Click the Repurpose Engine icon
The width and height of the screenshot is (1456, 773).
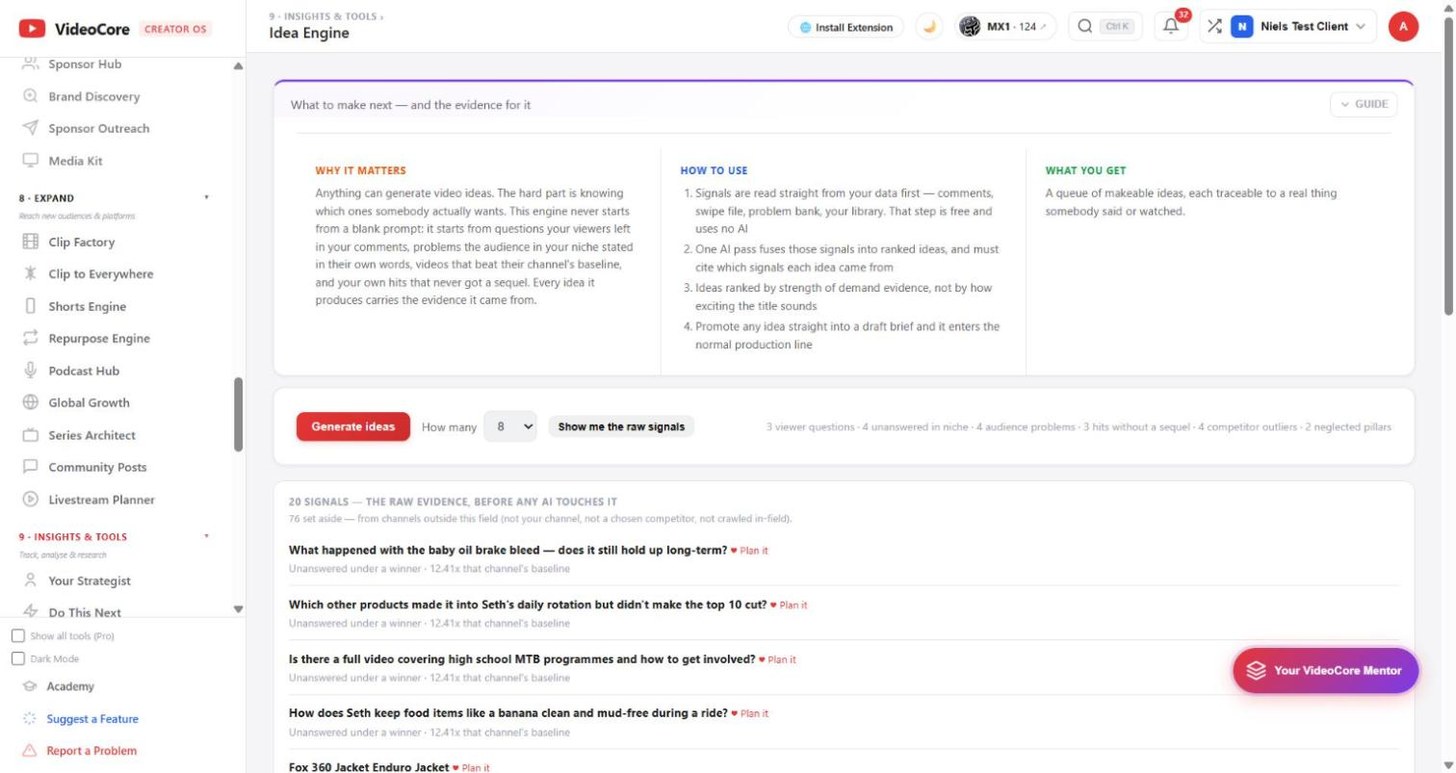click(x=30, y=339)
